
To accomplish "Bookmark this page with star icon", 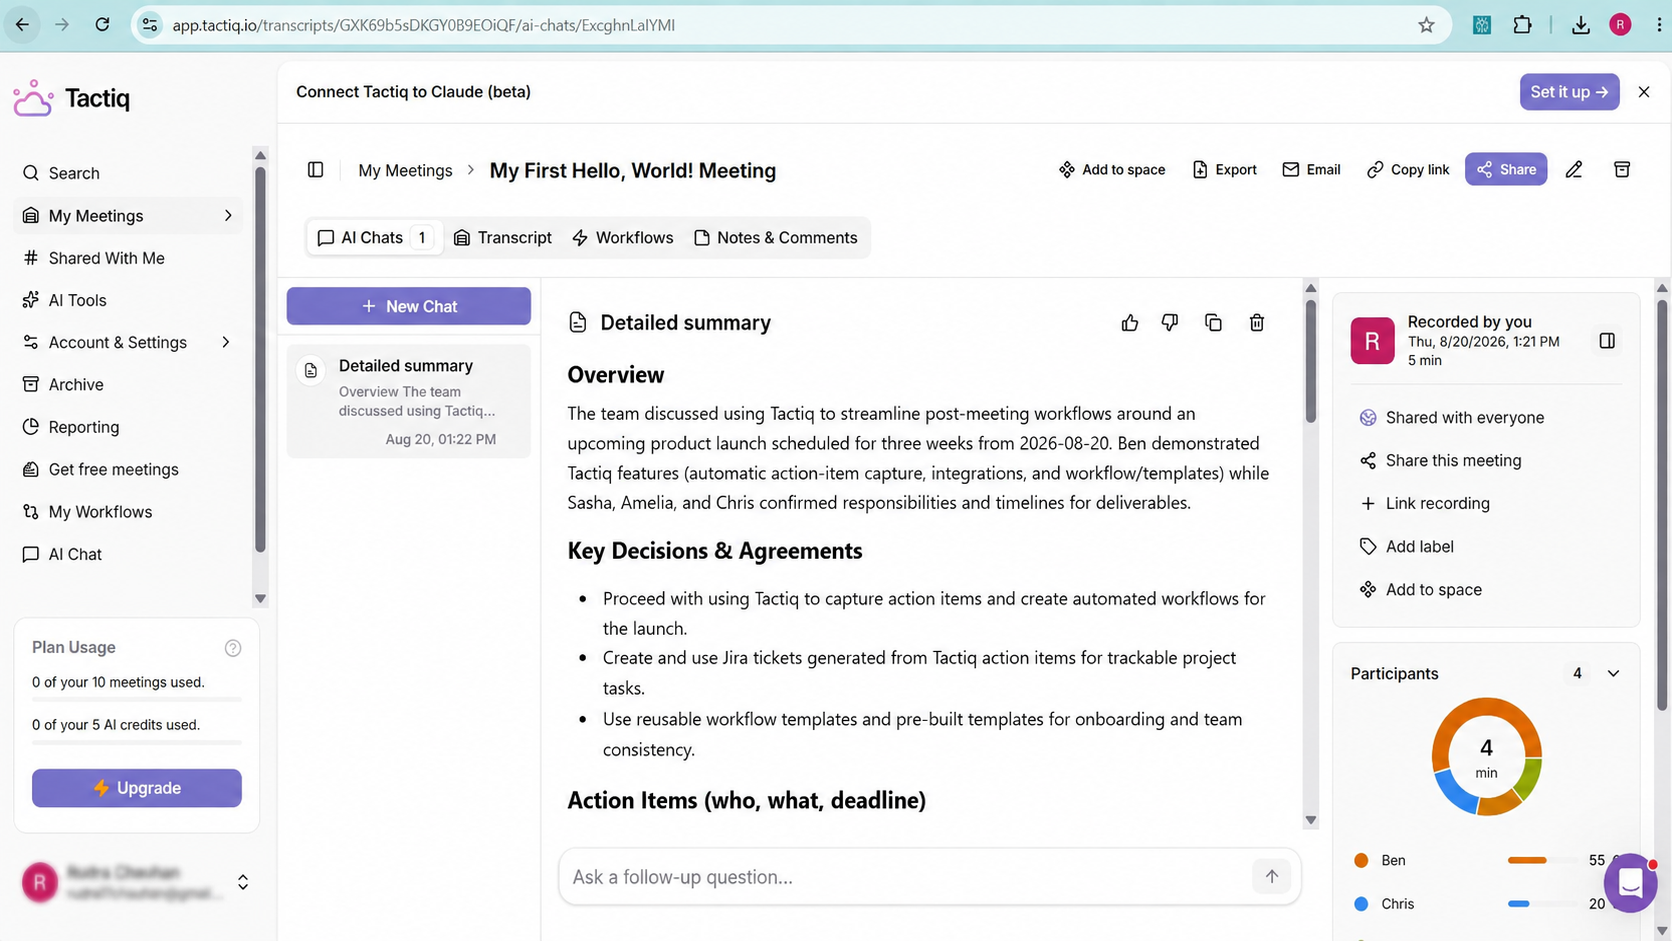I will point(1426,25).
